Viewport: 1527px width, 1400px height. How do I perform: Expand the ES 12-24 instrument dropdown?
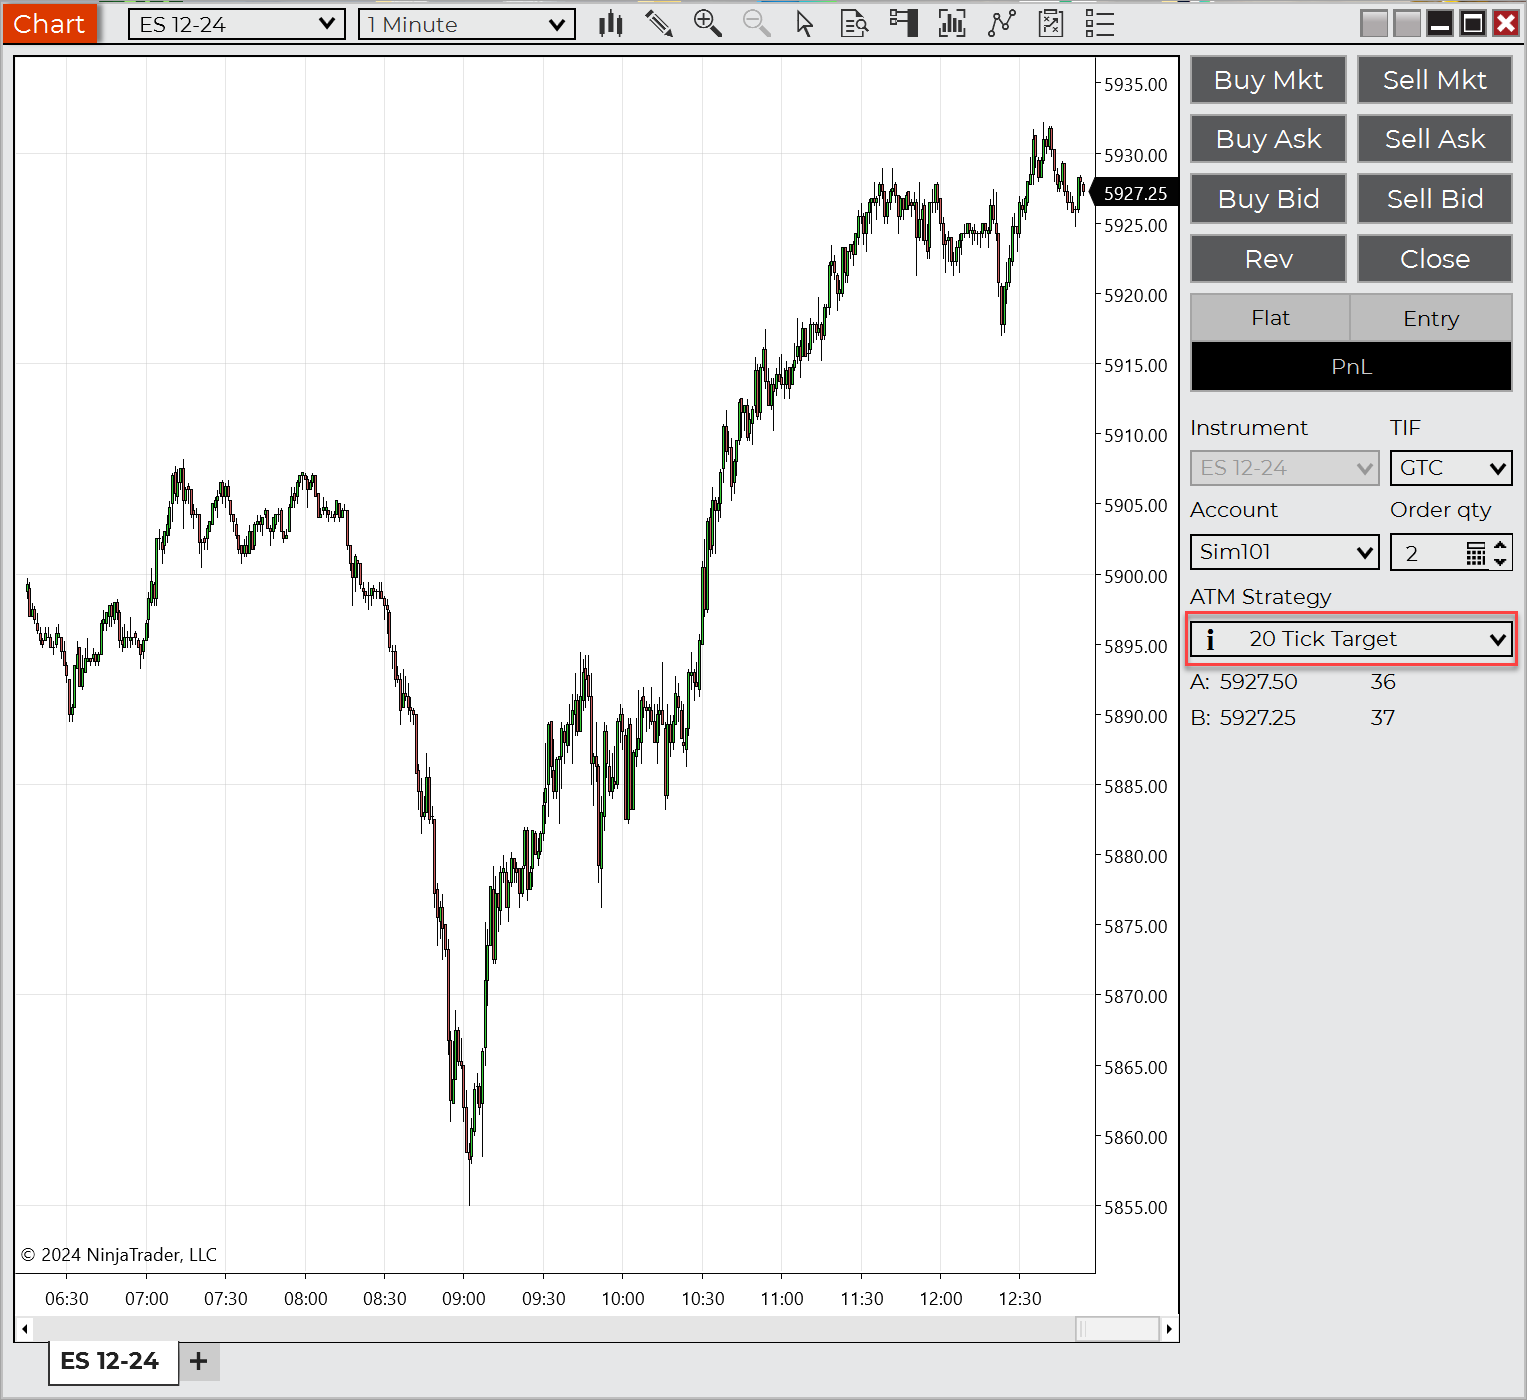coord(237,24)
